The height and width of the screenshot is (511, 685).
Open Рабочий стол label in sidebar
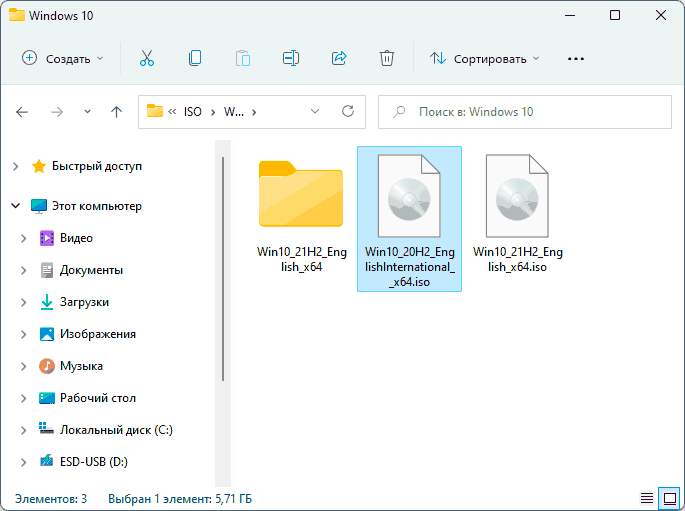[98, 398]
